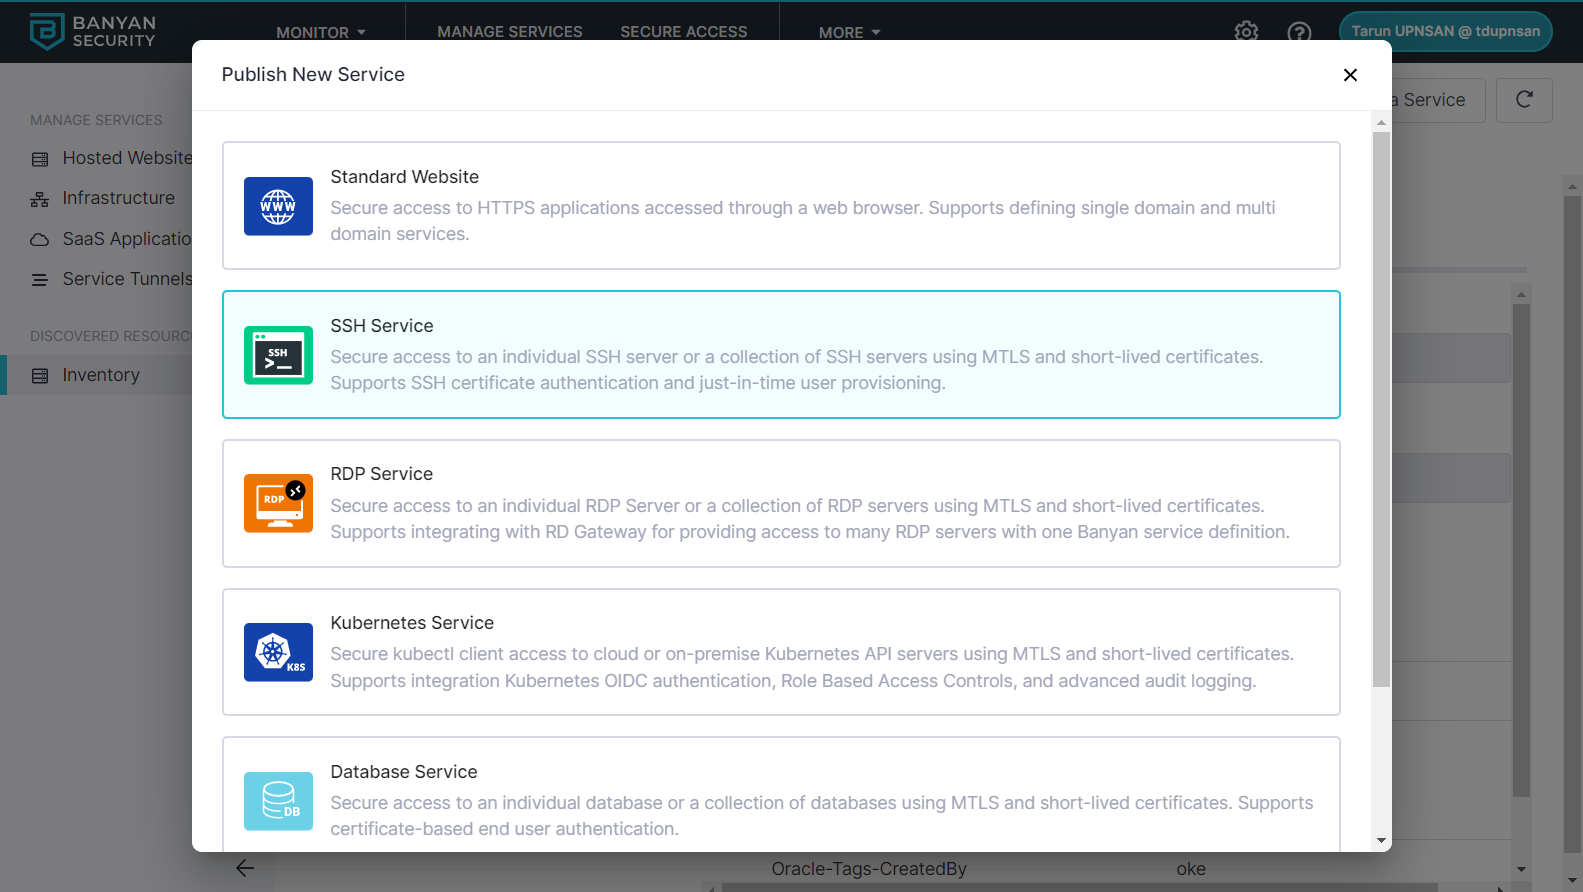Image resolution: width=1583 pixels, height=892 pixels.
Task: Click the RDP Service orange monitor icon
Action: pos(278,503)
